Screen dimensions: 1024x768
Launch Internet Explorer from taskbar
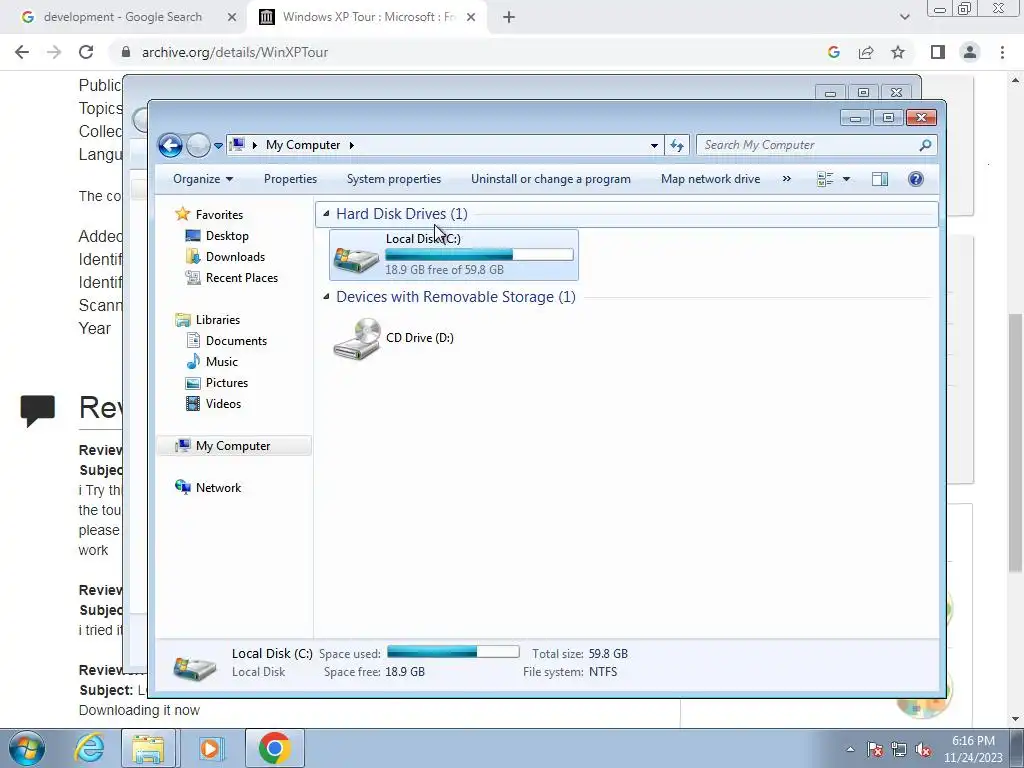click(89, 748)
